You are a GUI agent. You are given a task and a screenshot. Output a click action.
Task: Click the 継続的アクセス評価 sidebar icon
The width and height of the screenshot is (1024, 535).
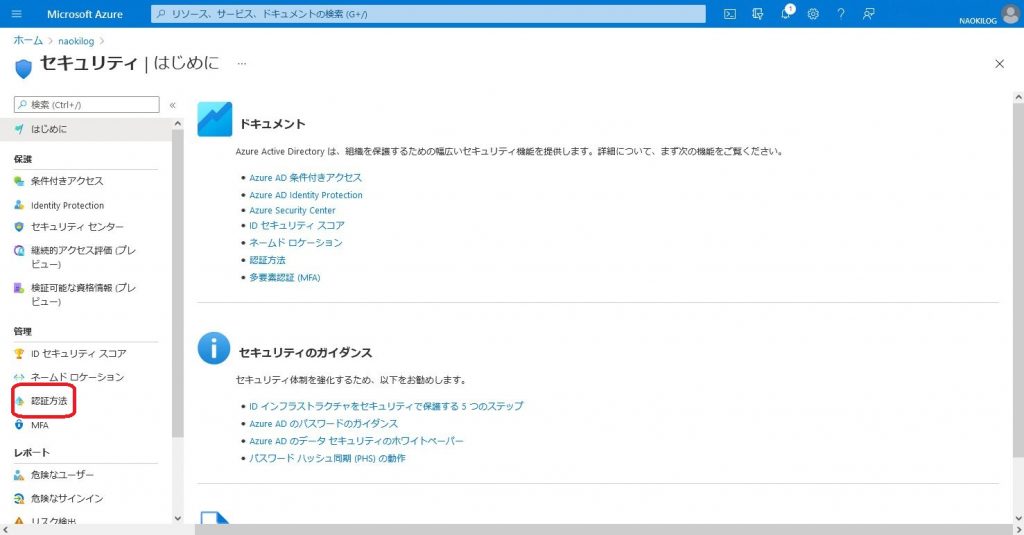tap(19, 250)
